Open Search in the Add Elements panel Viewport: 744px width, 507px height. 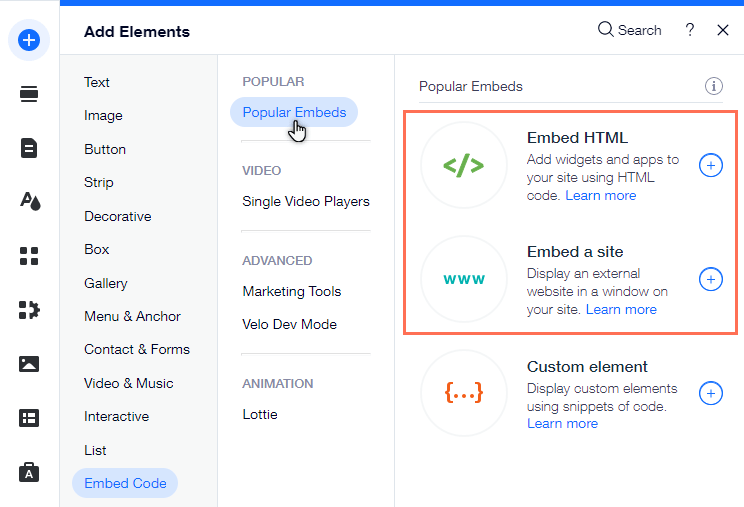click(x=629, y=30)
